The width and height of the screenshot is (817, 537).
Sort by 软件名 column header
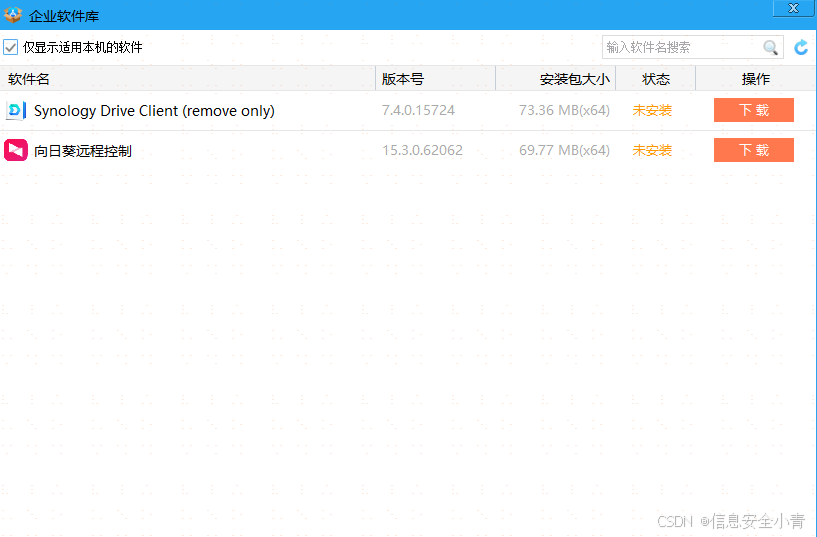tap(188, 79)
